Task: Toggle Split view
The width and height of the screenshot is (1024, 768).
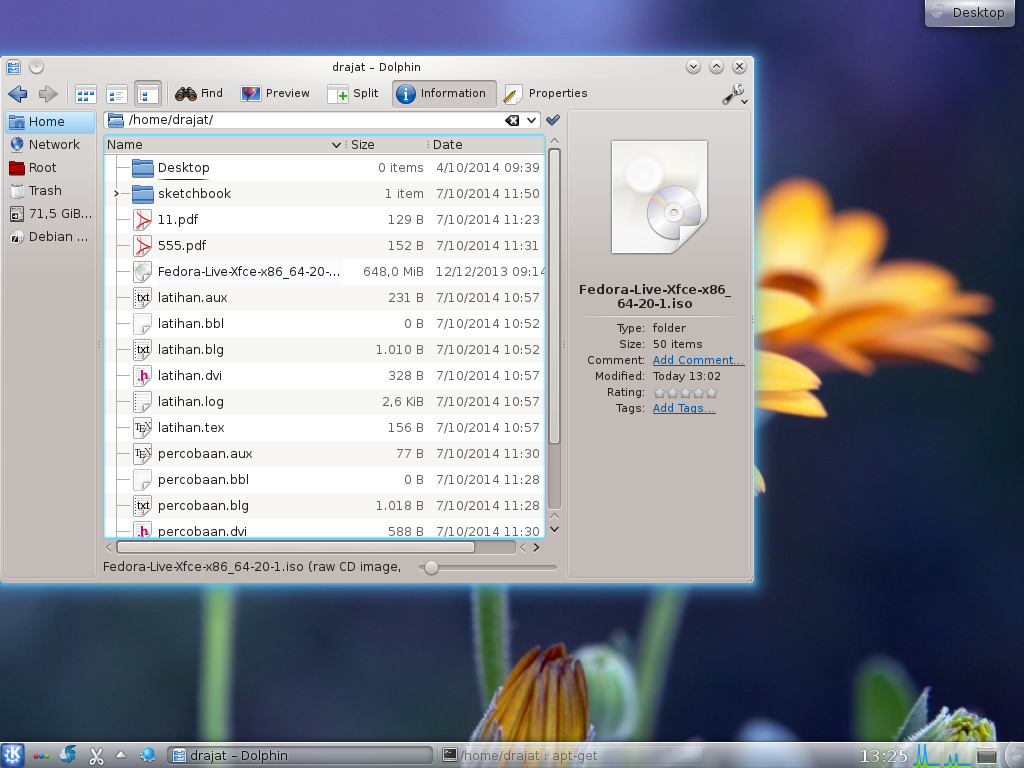Action: point(352,94)
